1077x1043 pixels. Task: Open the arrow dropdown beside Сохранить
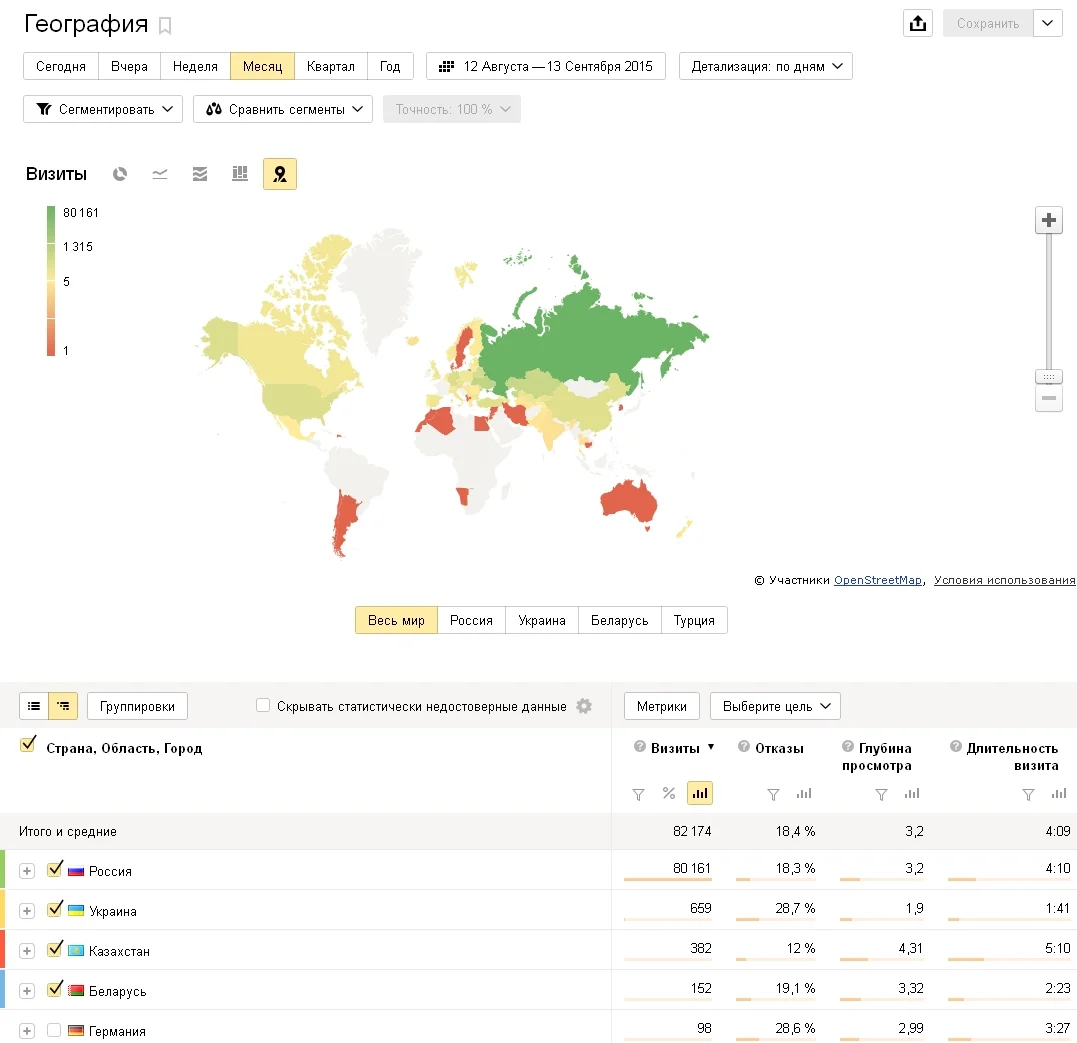click(1047, 23)
